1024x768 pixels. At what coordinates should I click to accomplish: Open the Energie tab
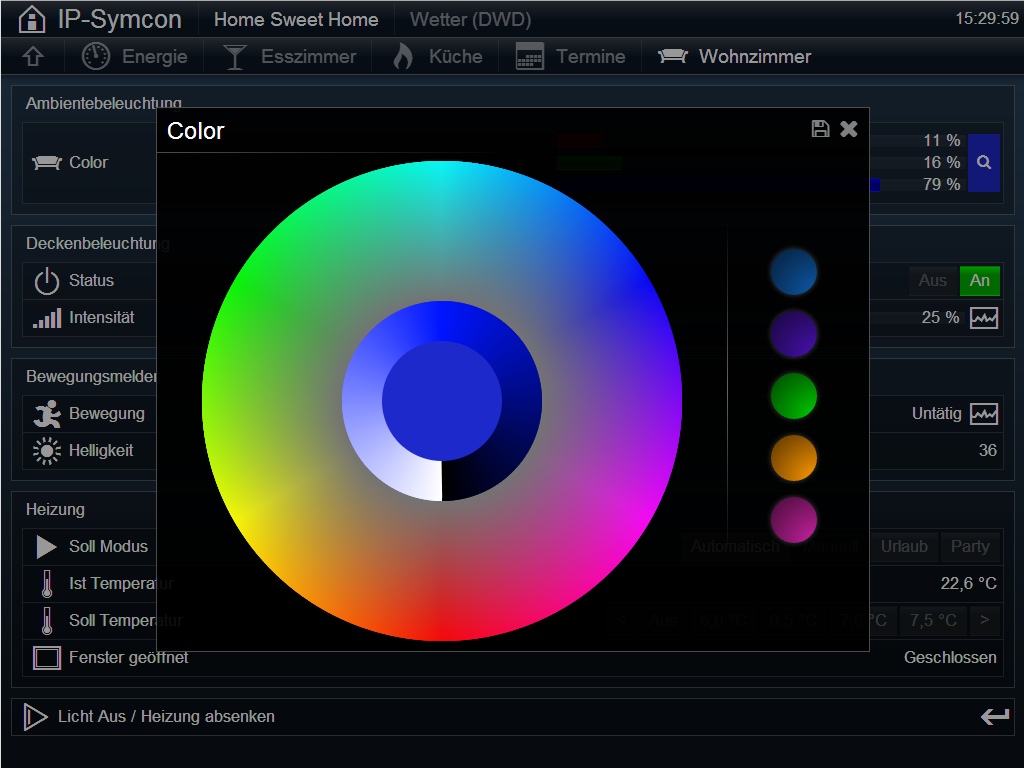pyautogui.click(x=135, y=57)
